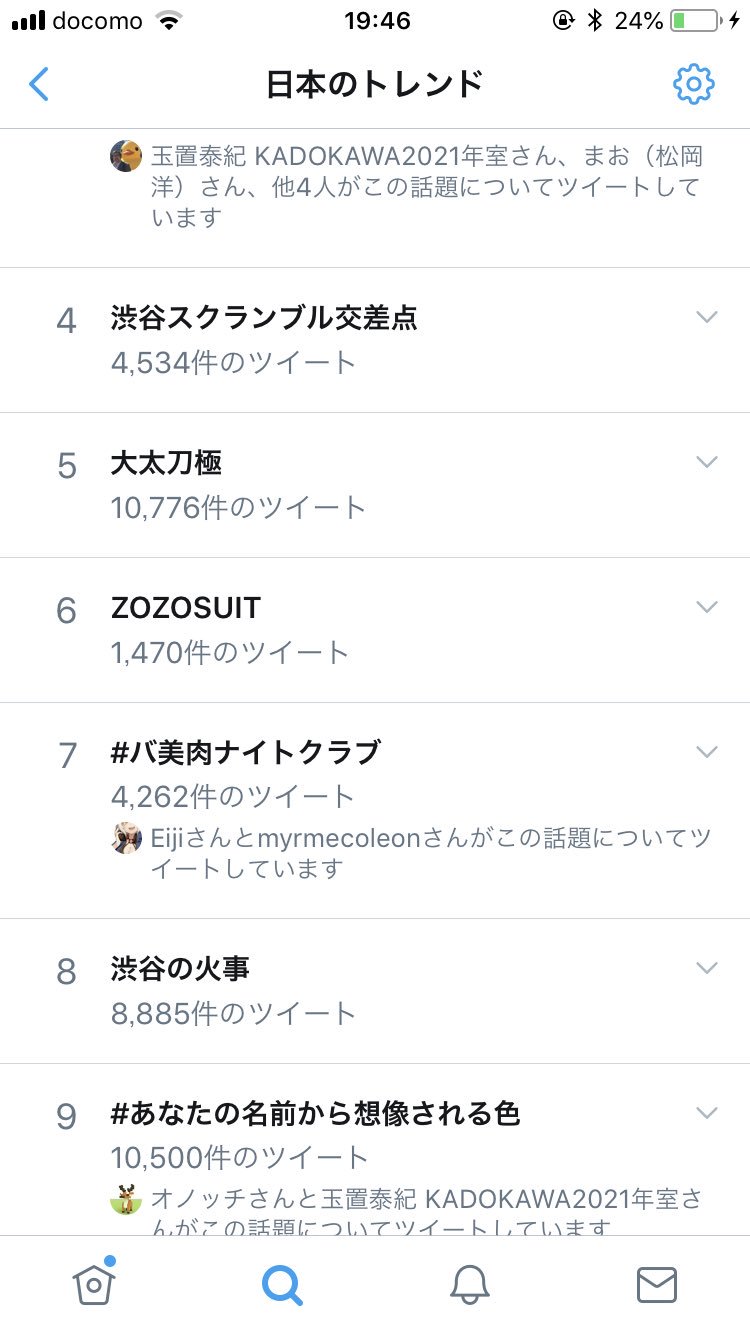This screenshot has height=1334, width=750.
Task: Go to the Home tab icon
Action: click(x=94, y=1284)
